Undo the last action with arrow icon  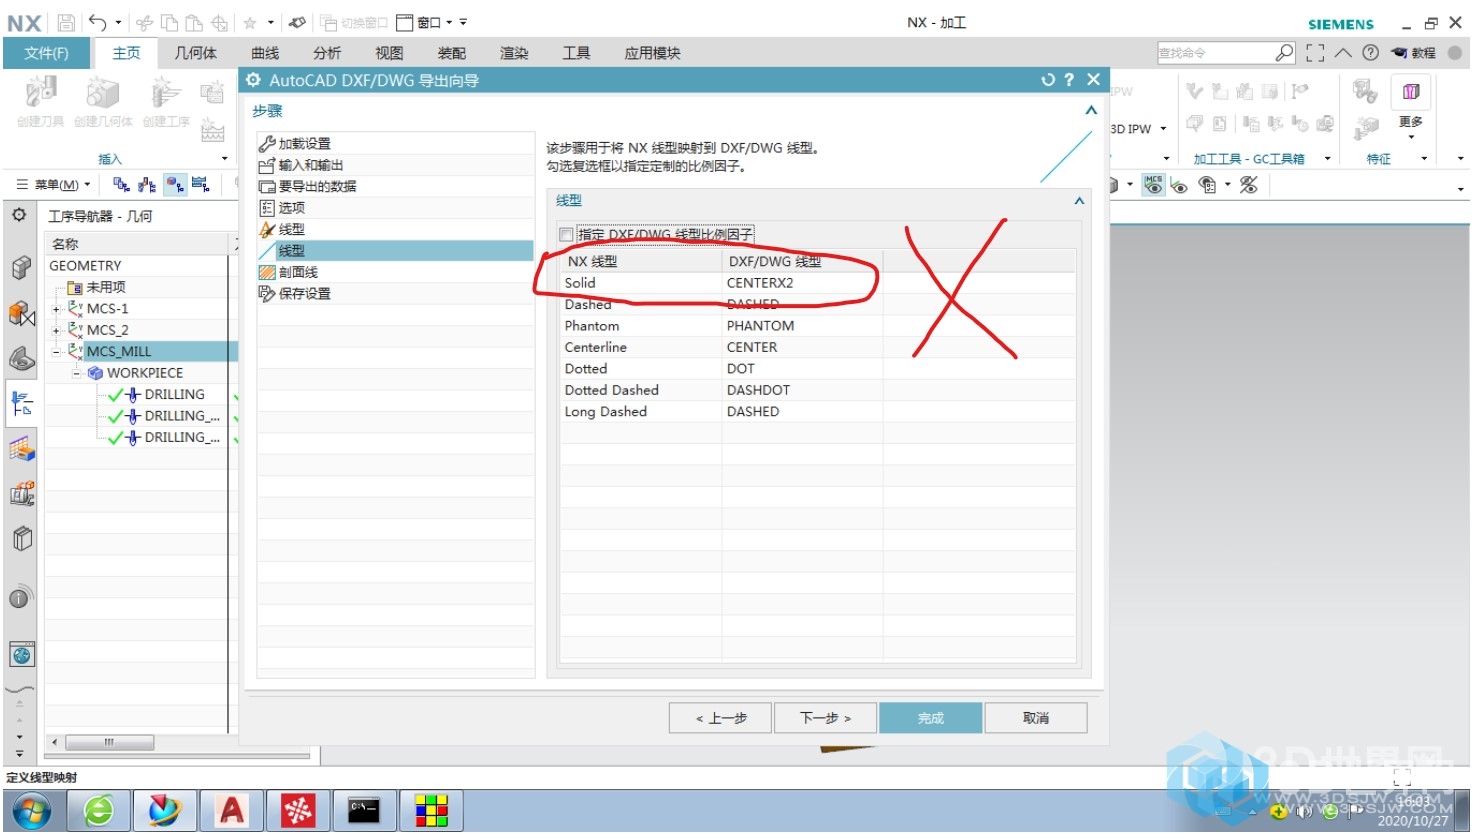click(x=98, y=22)
